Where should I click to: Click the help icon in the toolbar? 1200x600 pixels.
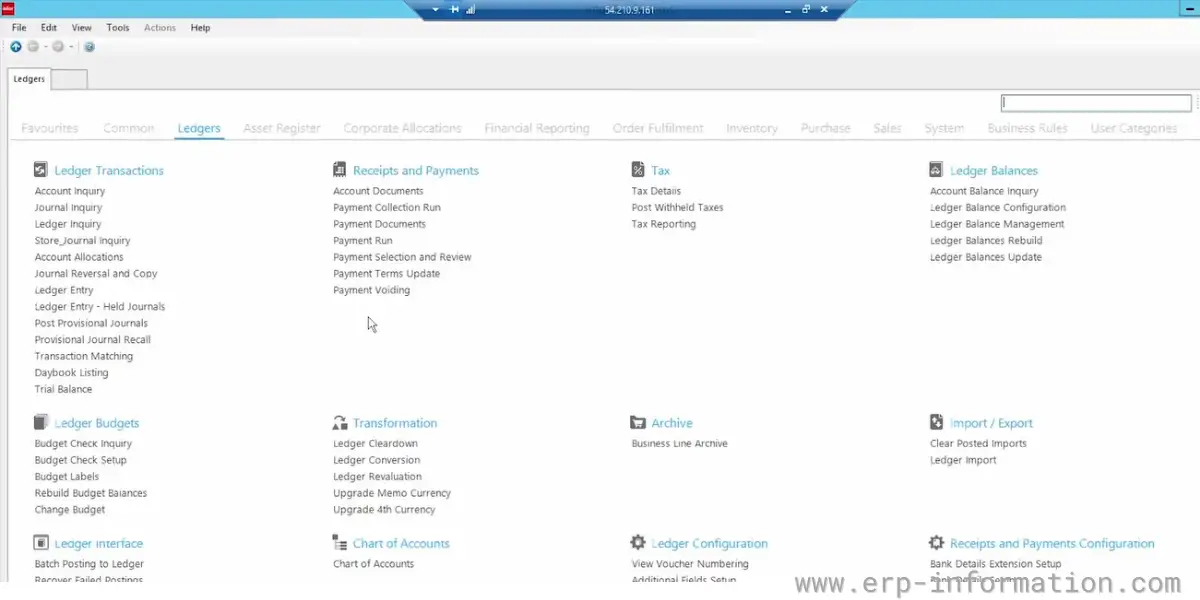coord(89,47)
